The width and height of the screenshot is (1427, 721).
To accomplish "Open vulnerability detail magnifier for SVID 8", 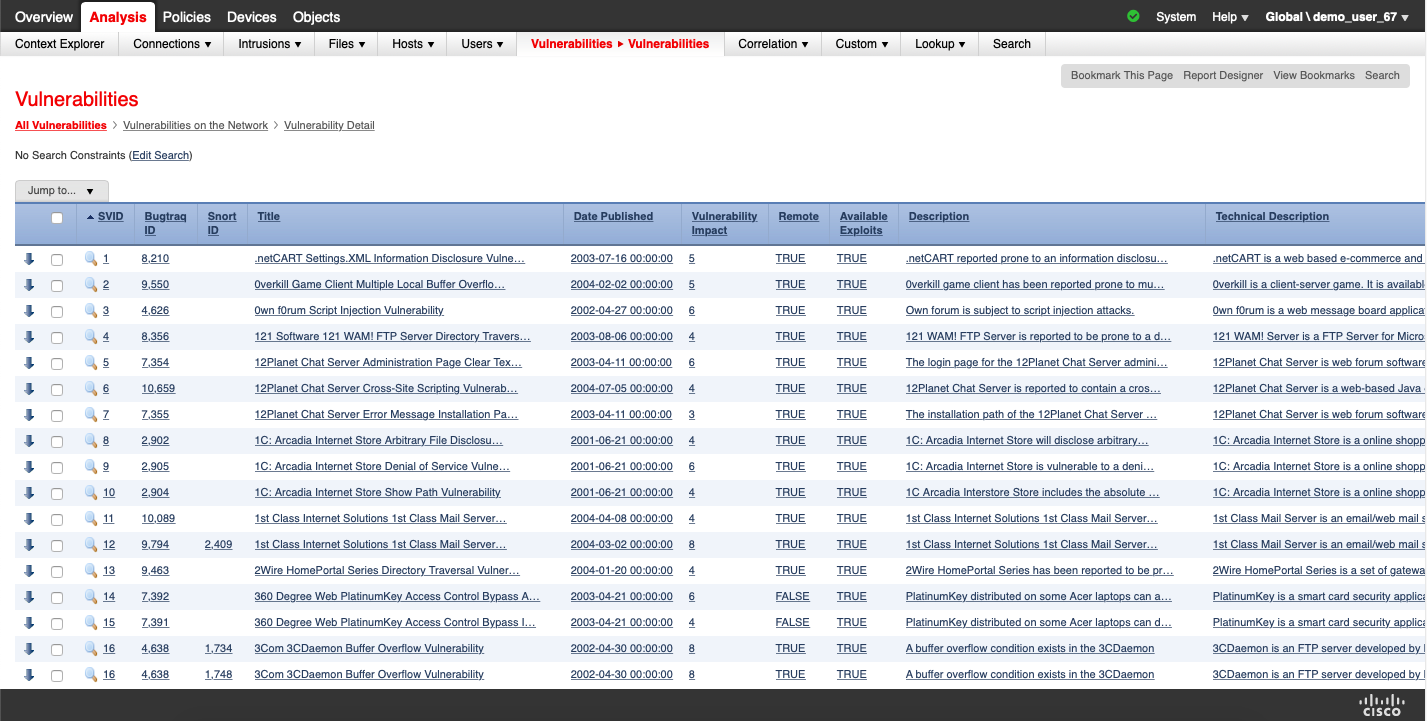I will 91,441.
